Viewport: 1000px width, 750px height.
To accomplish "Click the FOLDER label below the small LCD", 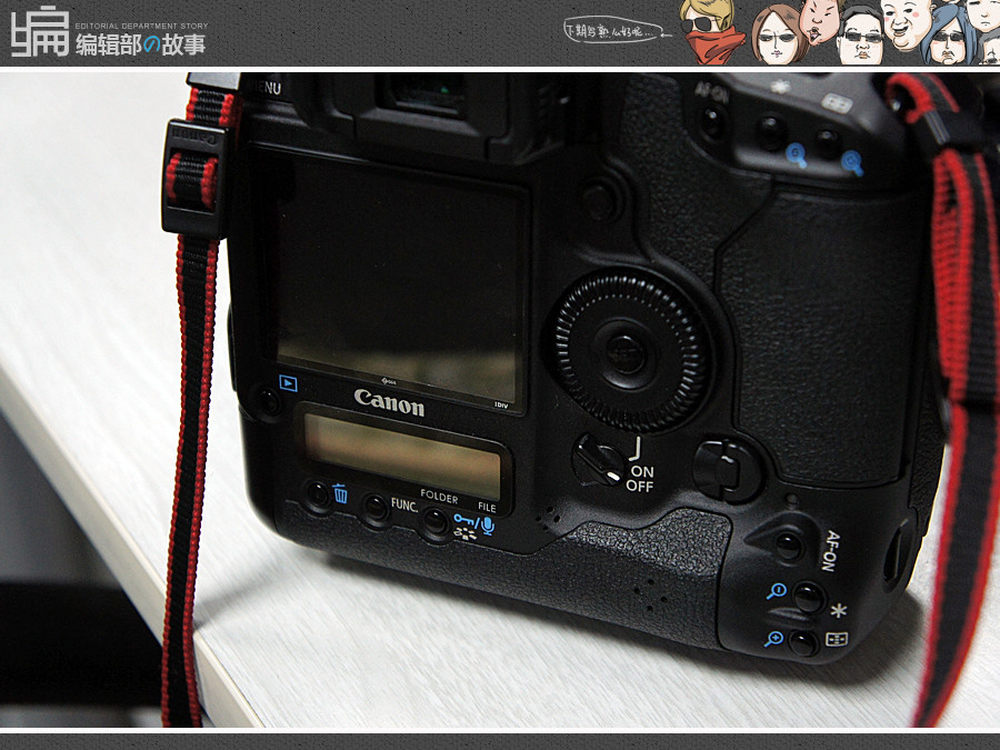I will coord(439,497).
